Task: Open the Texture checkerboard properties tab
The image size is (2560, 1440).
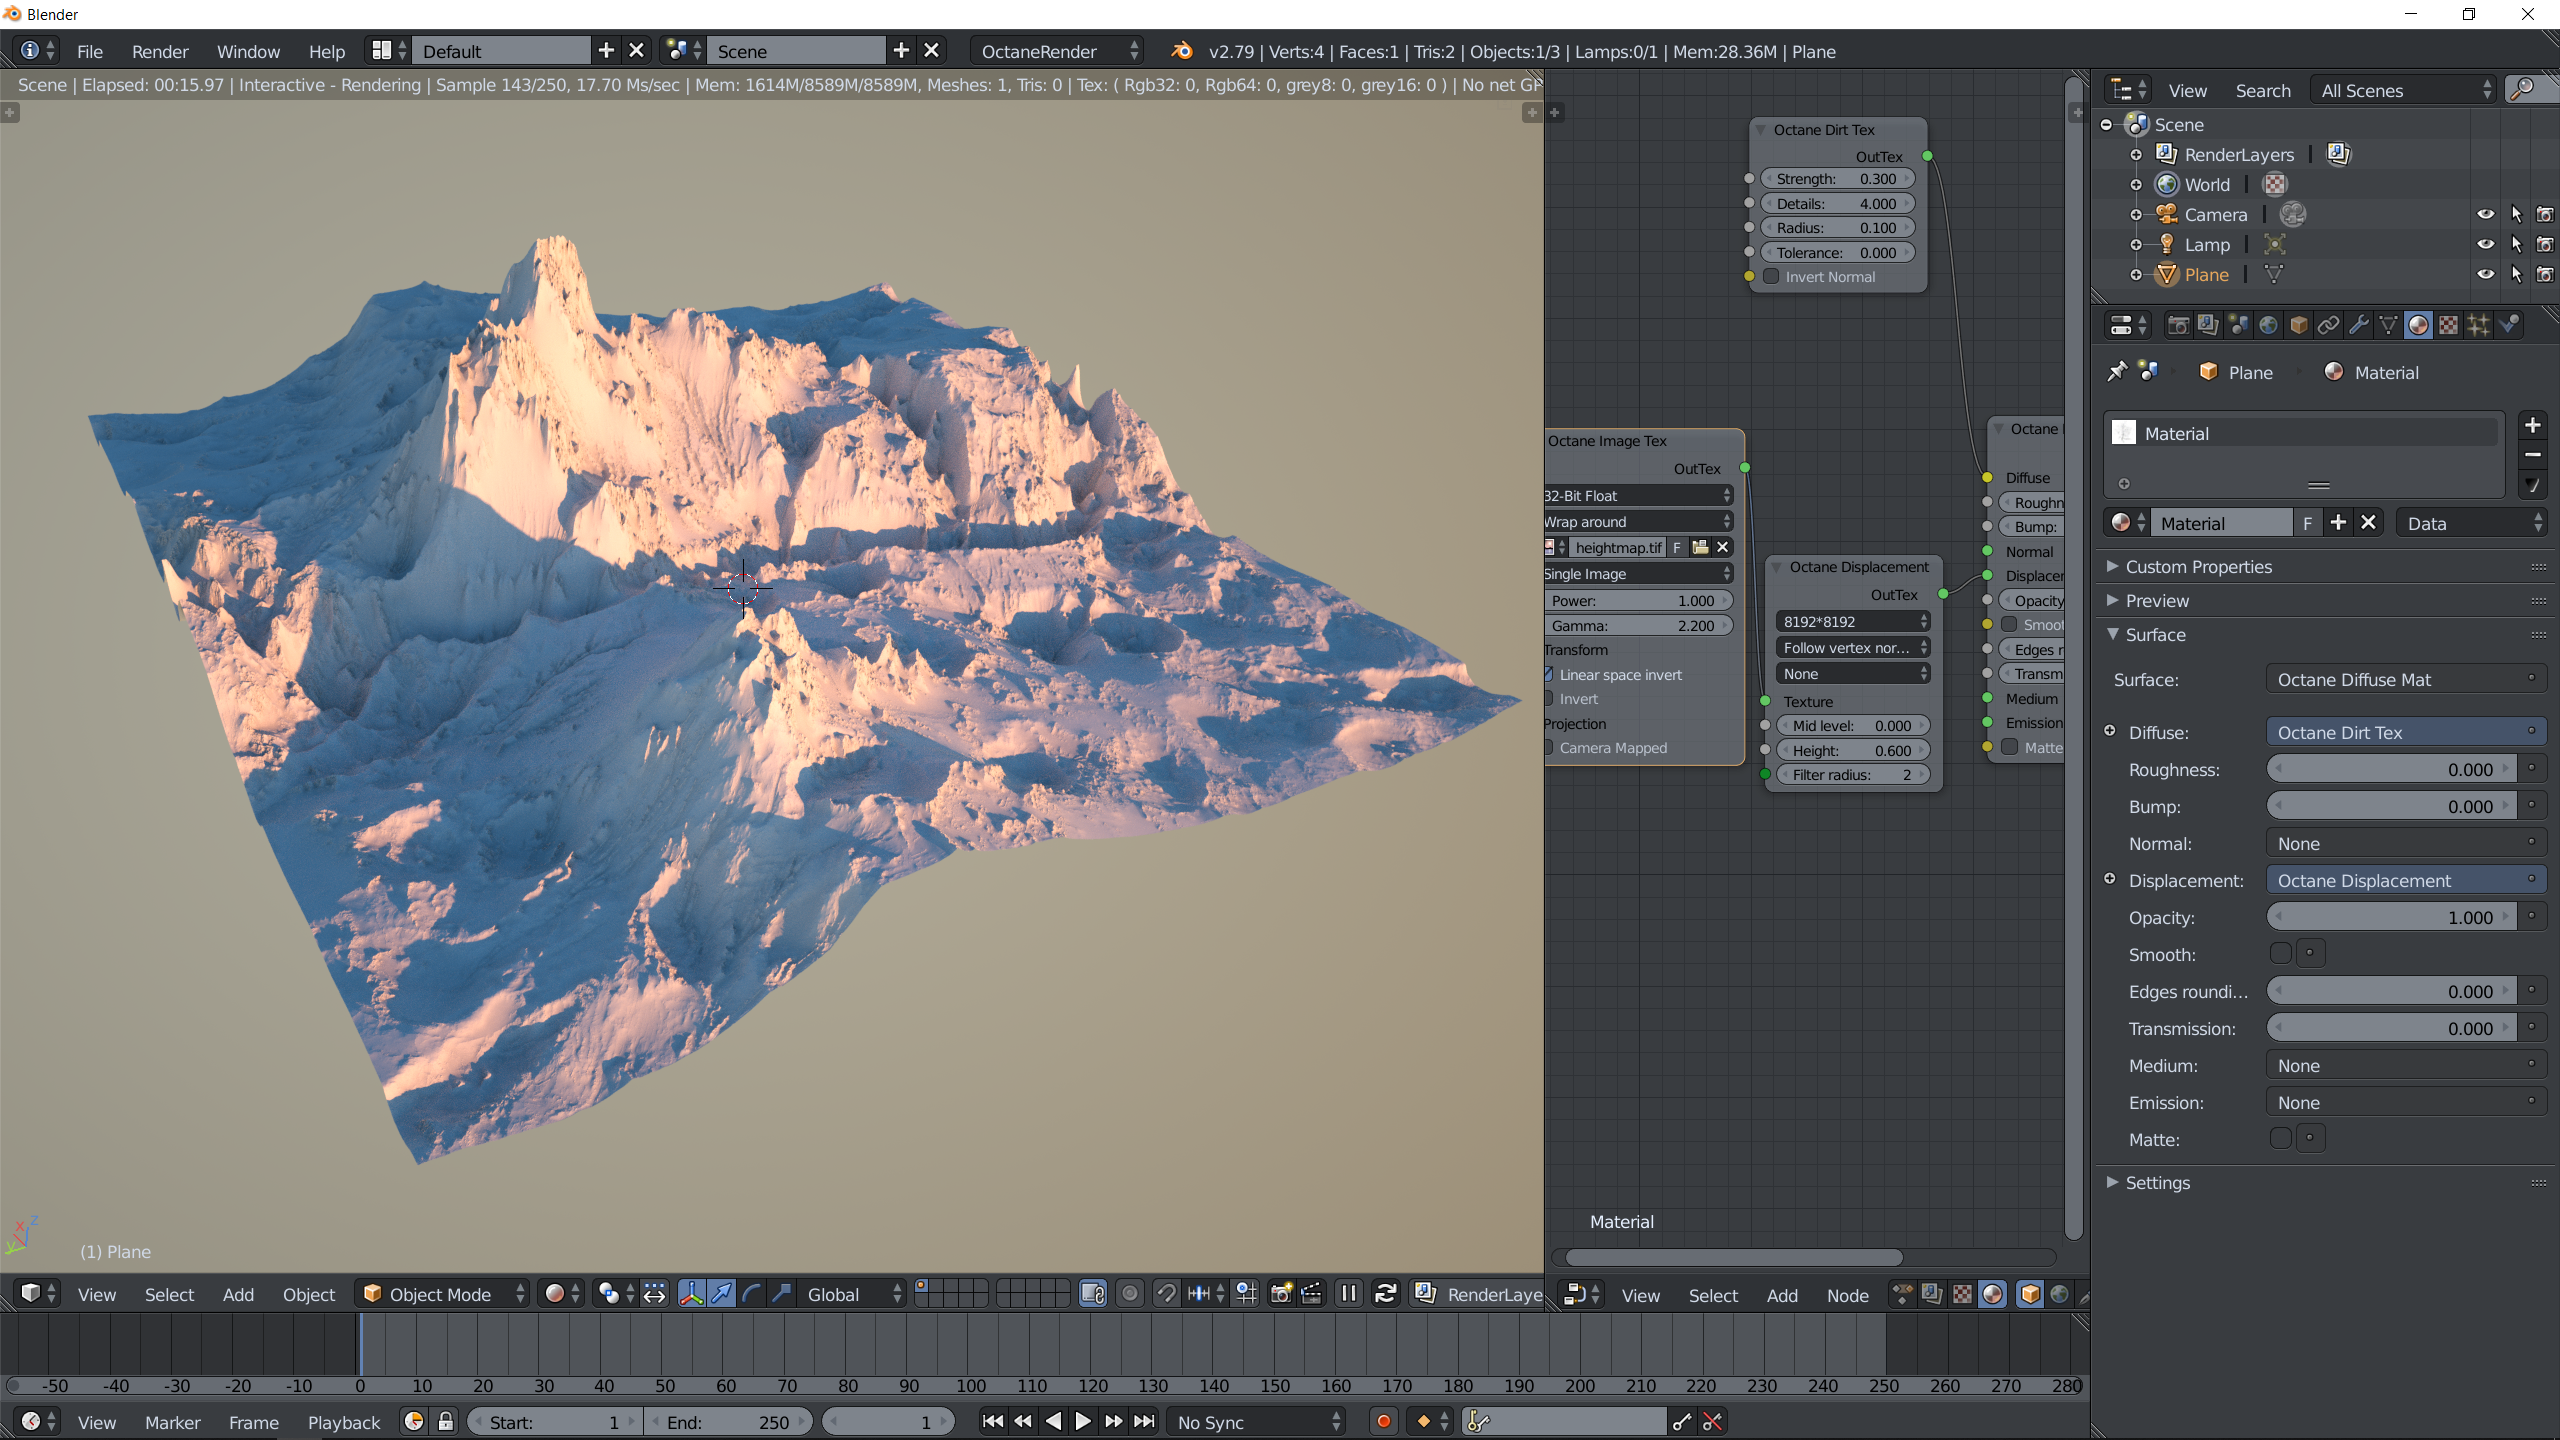Action: tap(2448, 325)
